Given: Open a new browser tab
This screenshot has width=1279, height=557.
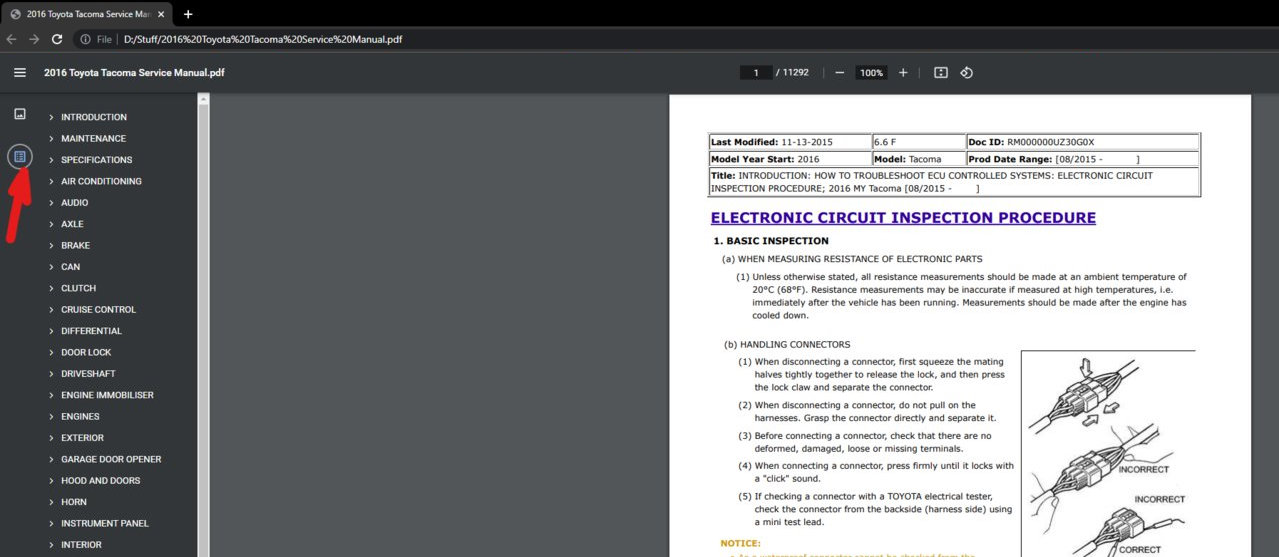Looking at the screenshot, I should (x=188, y=14).
